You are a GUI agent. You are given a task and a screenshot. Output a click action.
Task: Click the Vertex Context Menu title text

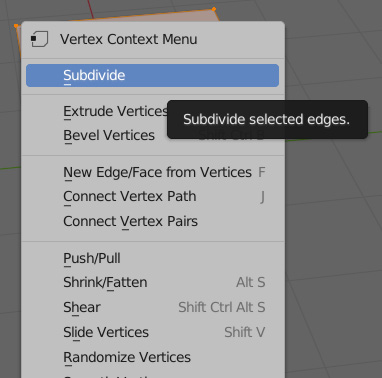click(x=128, y=39)
